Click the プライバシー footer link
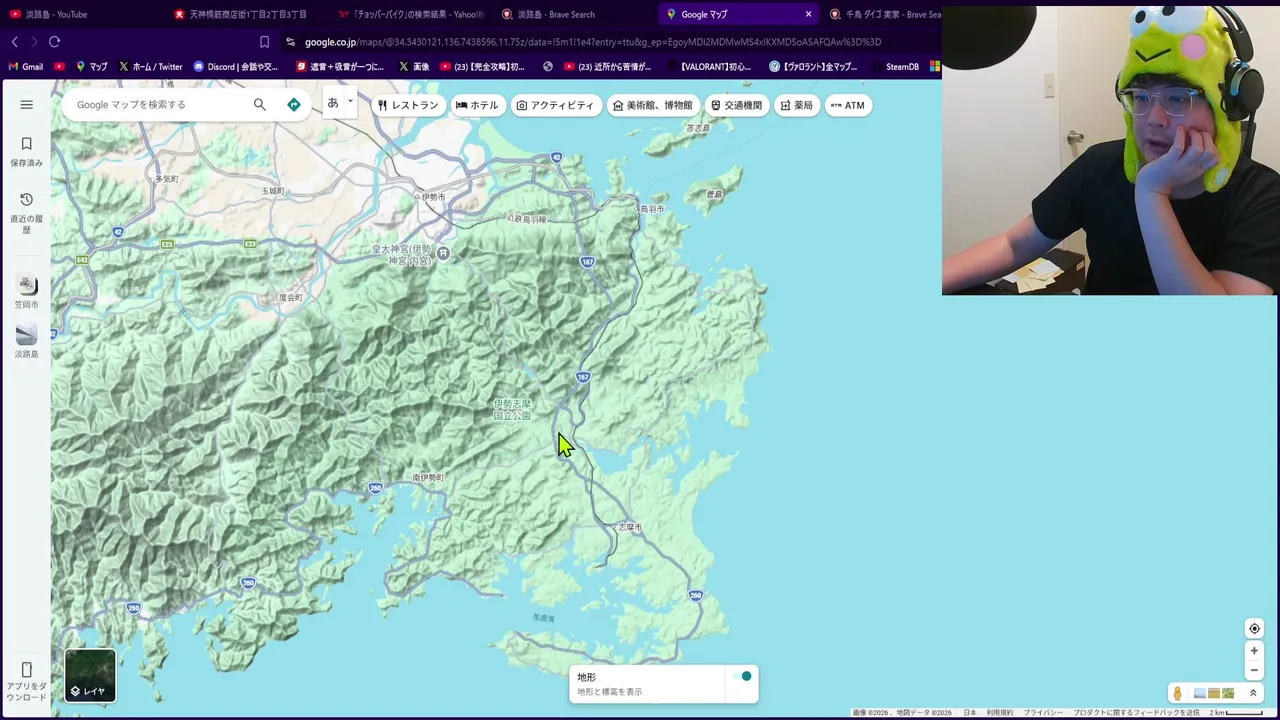Image resolution: width=1280 pixels, height=720 pixels. pos(1043,713)
